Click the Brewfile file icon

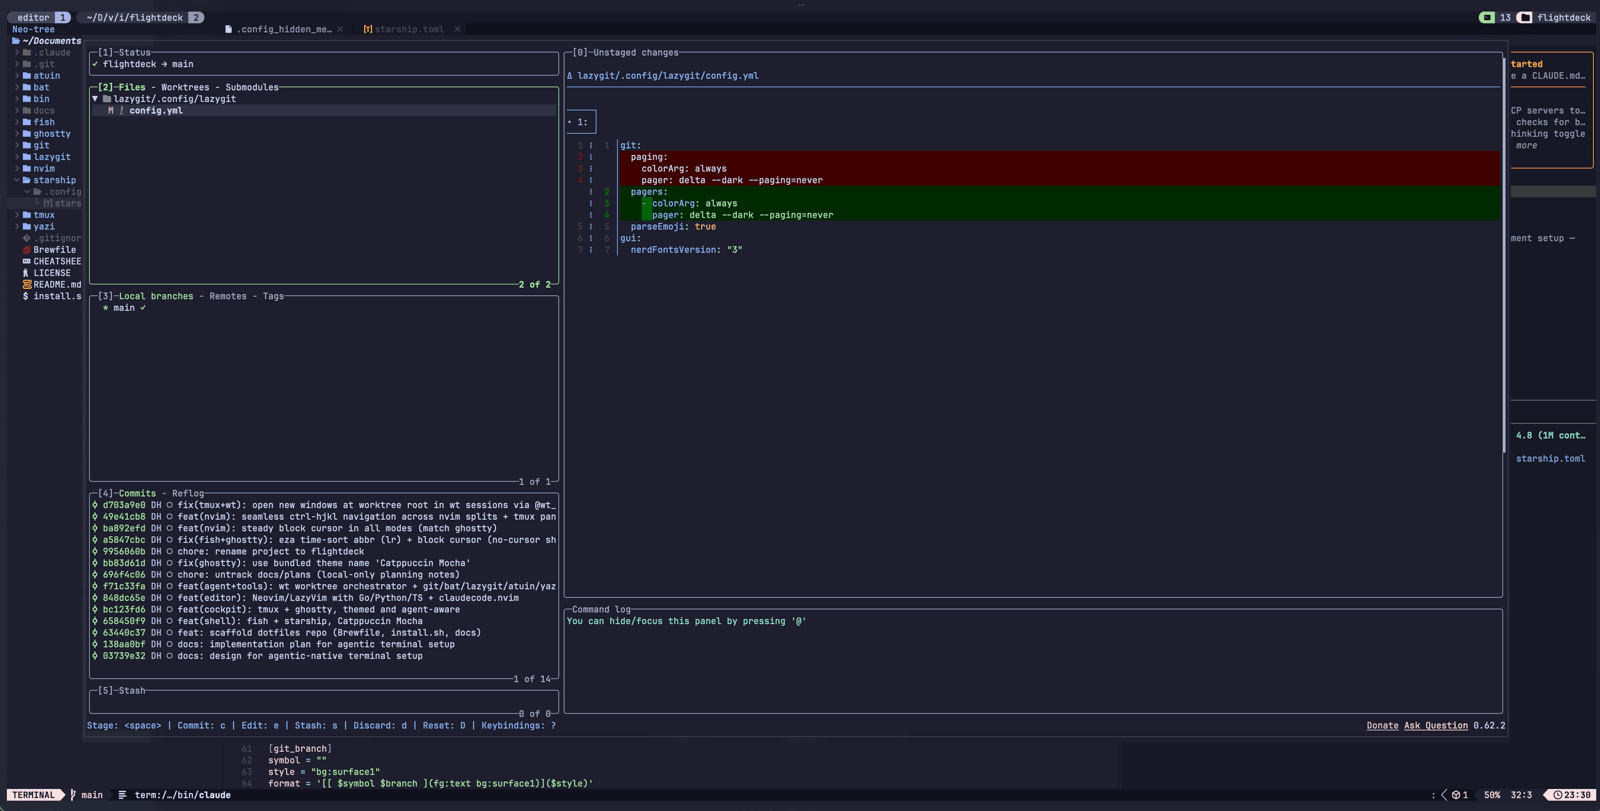27,250
